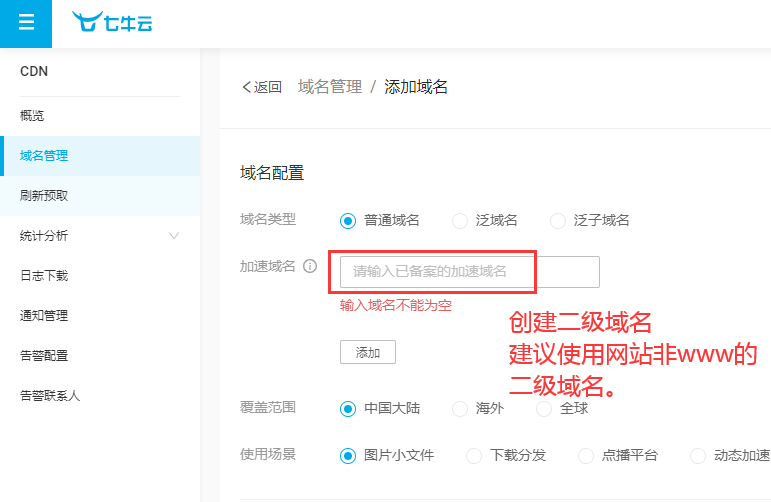Open 概览 in the sidebar
The image size is (771, 502).
[32, 116]
